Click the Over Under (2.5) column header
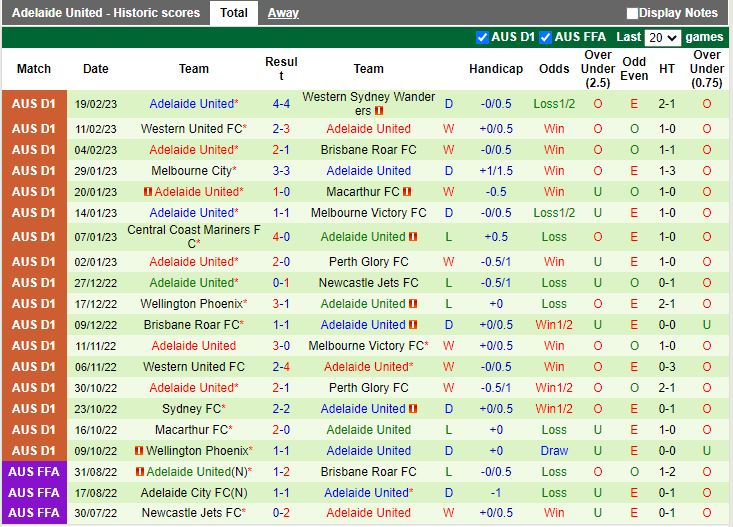 click(597, 69)
